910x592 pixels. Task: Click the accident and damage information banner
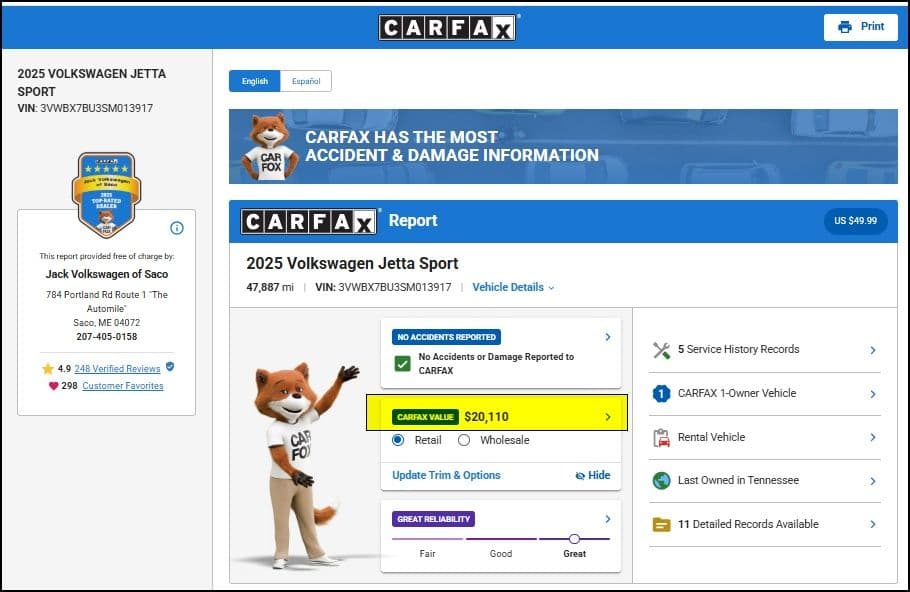coord(563,146)
